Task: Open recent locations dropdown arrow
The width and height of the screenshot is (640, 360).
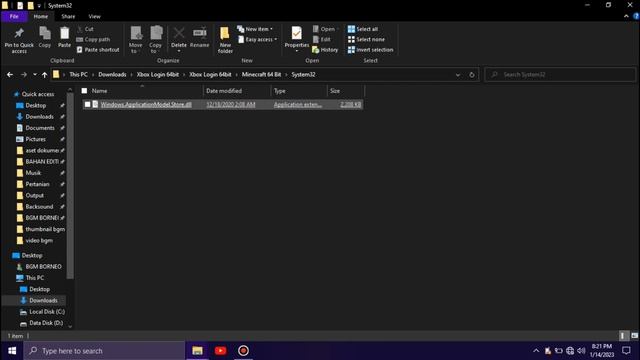Action: pos(35,75)
